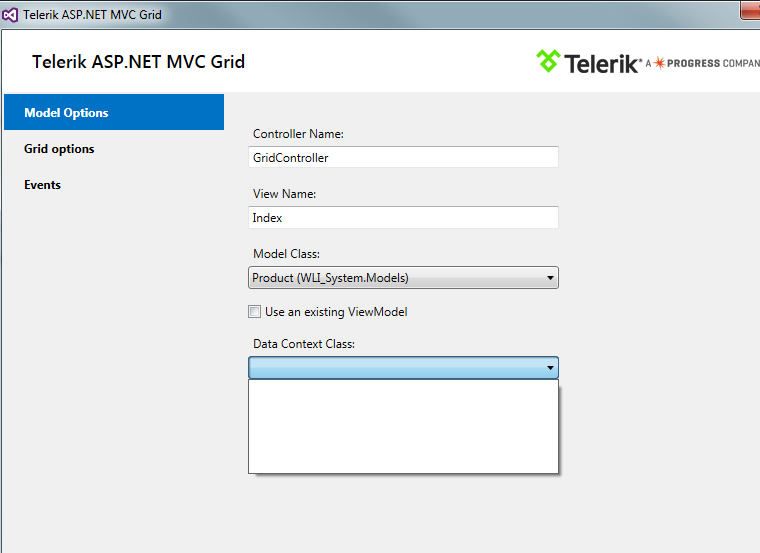The width and height of the screenshot is (760, 553).
Task: Click the Data Context Class label
Action: point(304,344)
